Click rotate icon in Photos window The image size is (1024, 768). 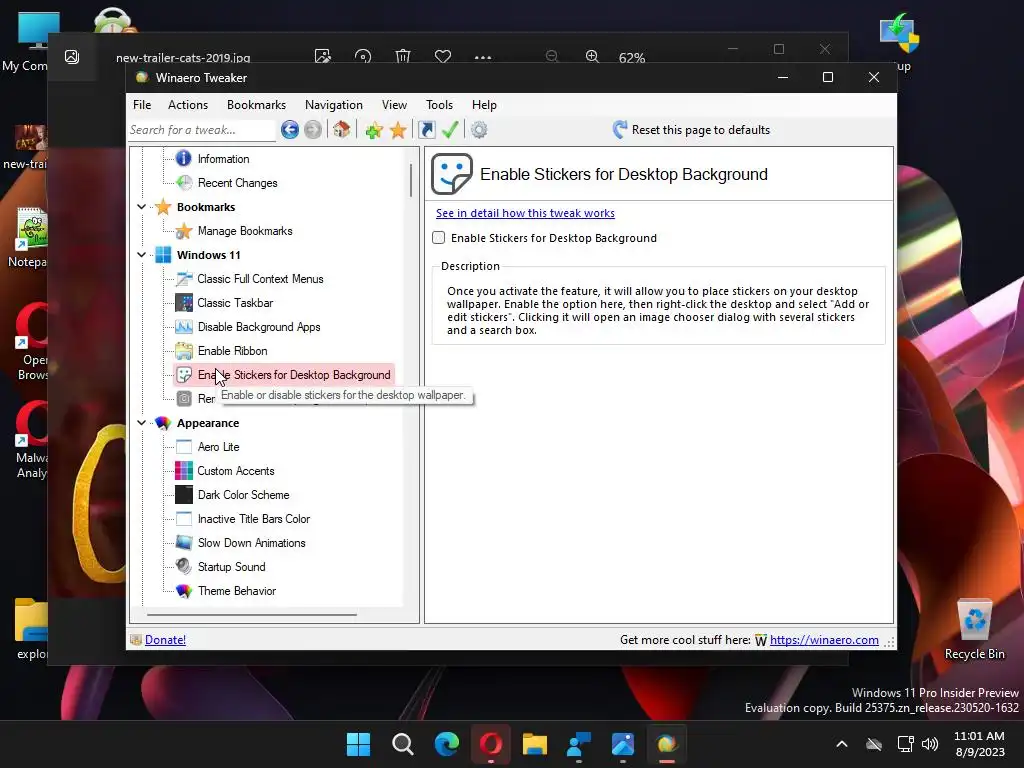click(363, 56)
